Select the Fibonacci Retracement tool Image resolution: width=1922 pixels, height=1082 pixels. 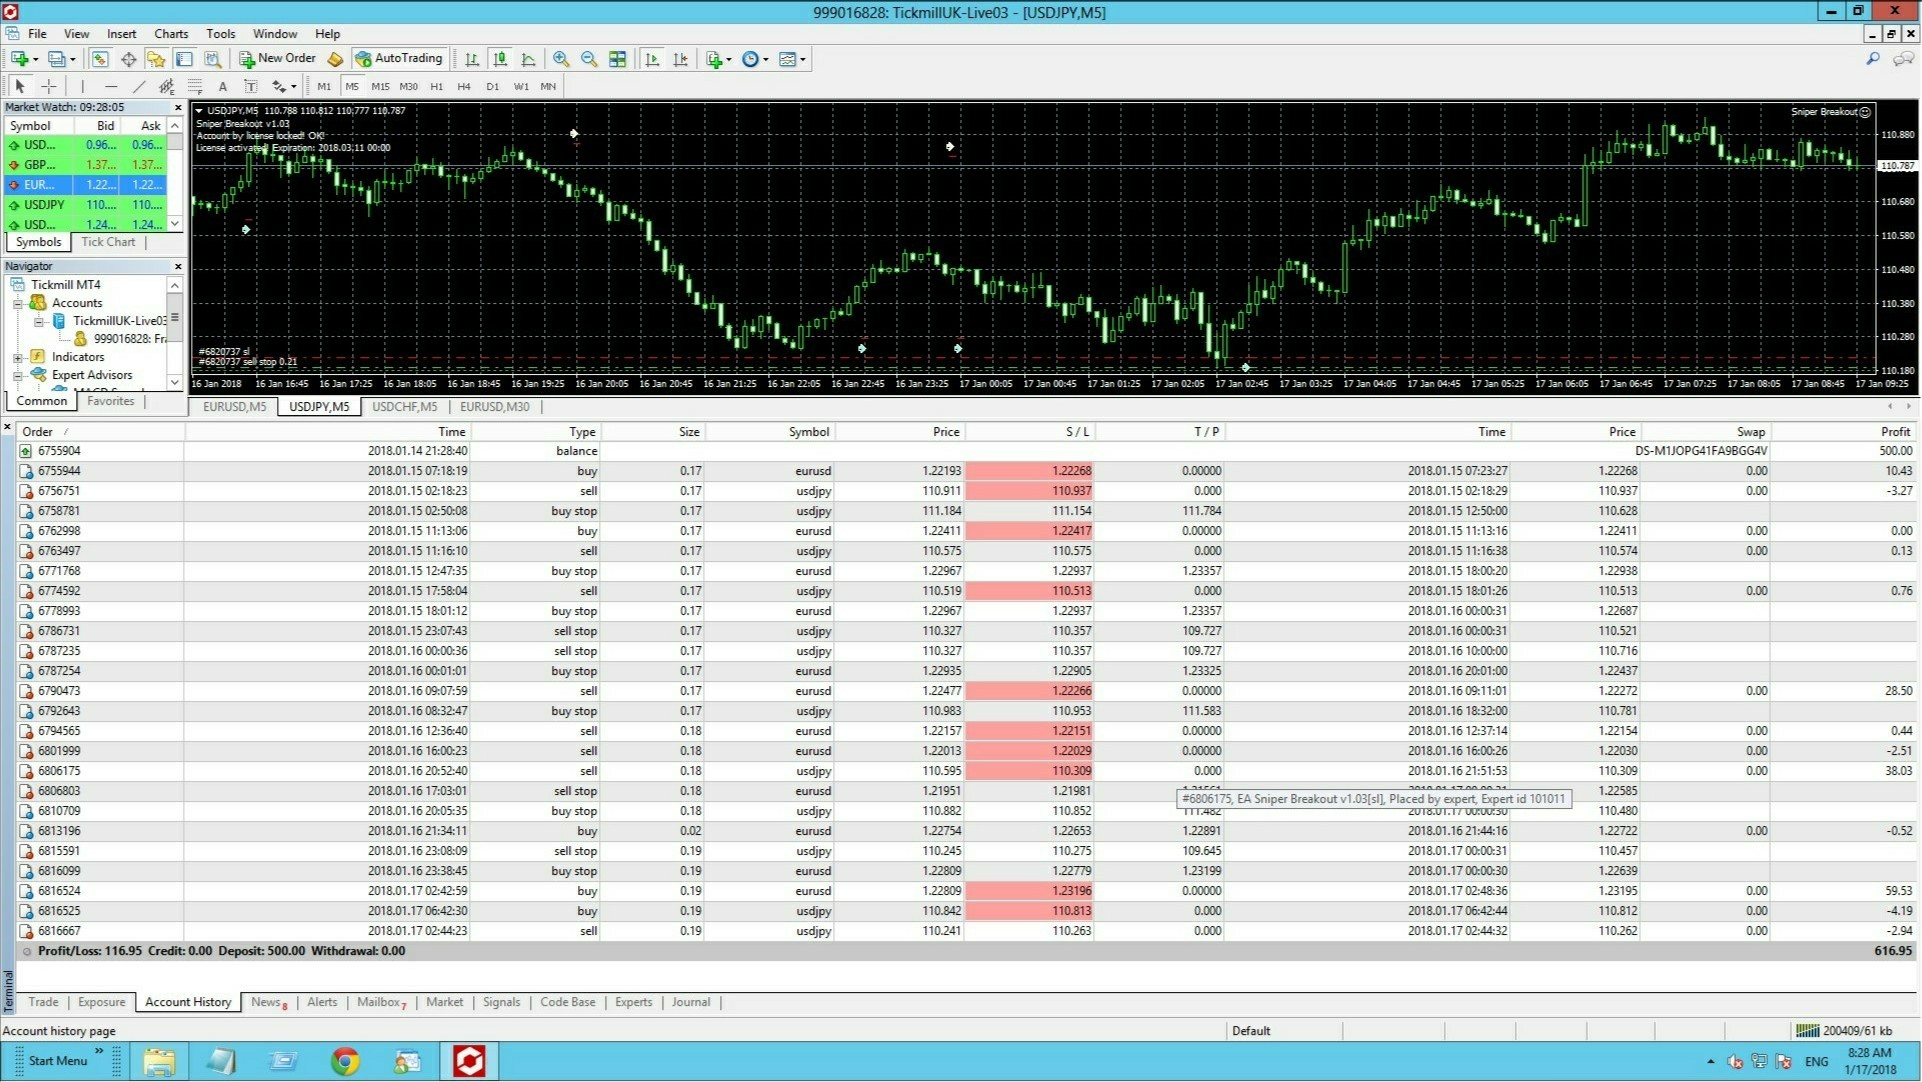point(194,87)
